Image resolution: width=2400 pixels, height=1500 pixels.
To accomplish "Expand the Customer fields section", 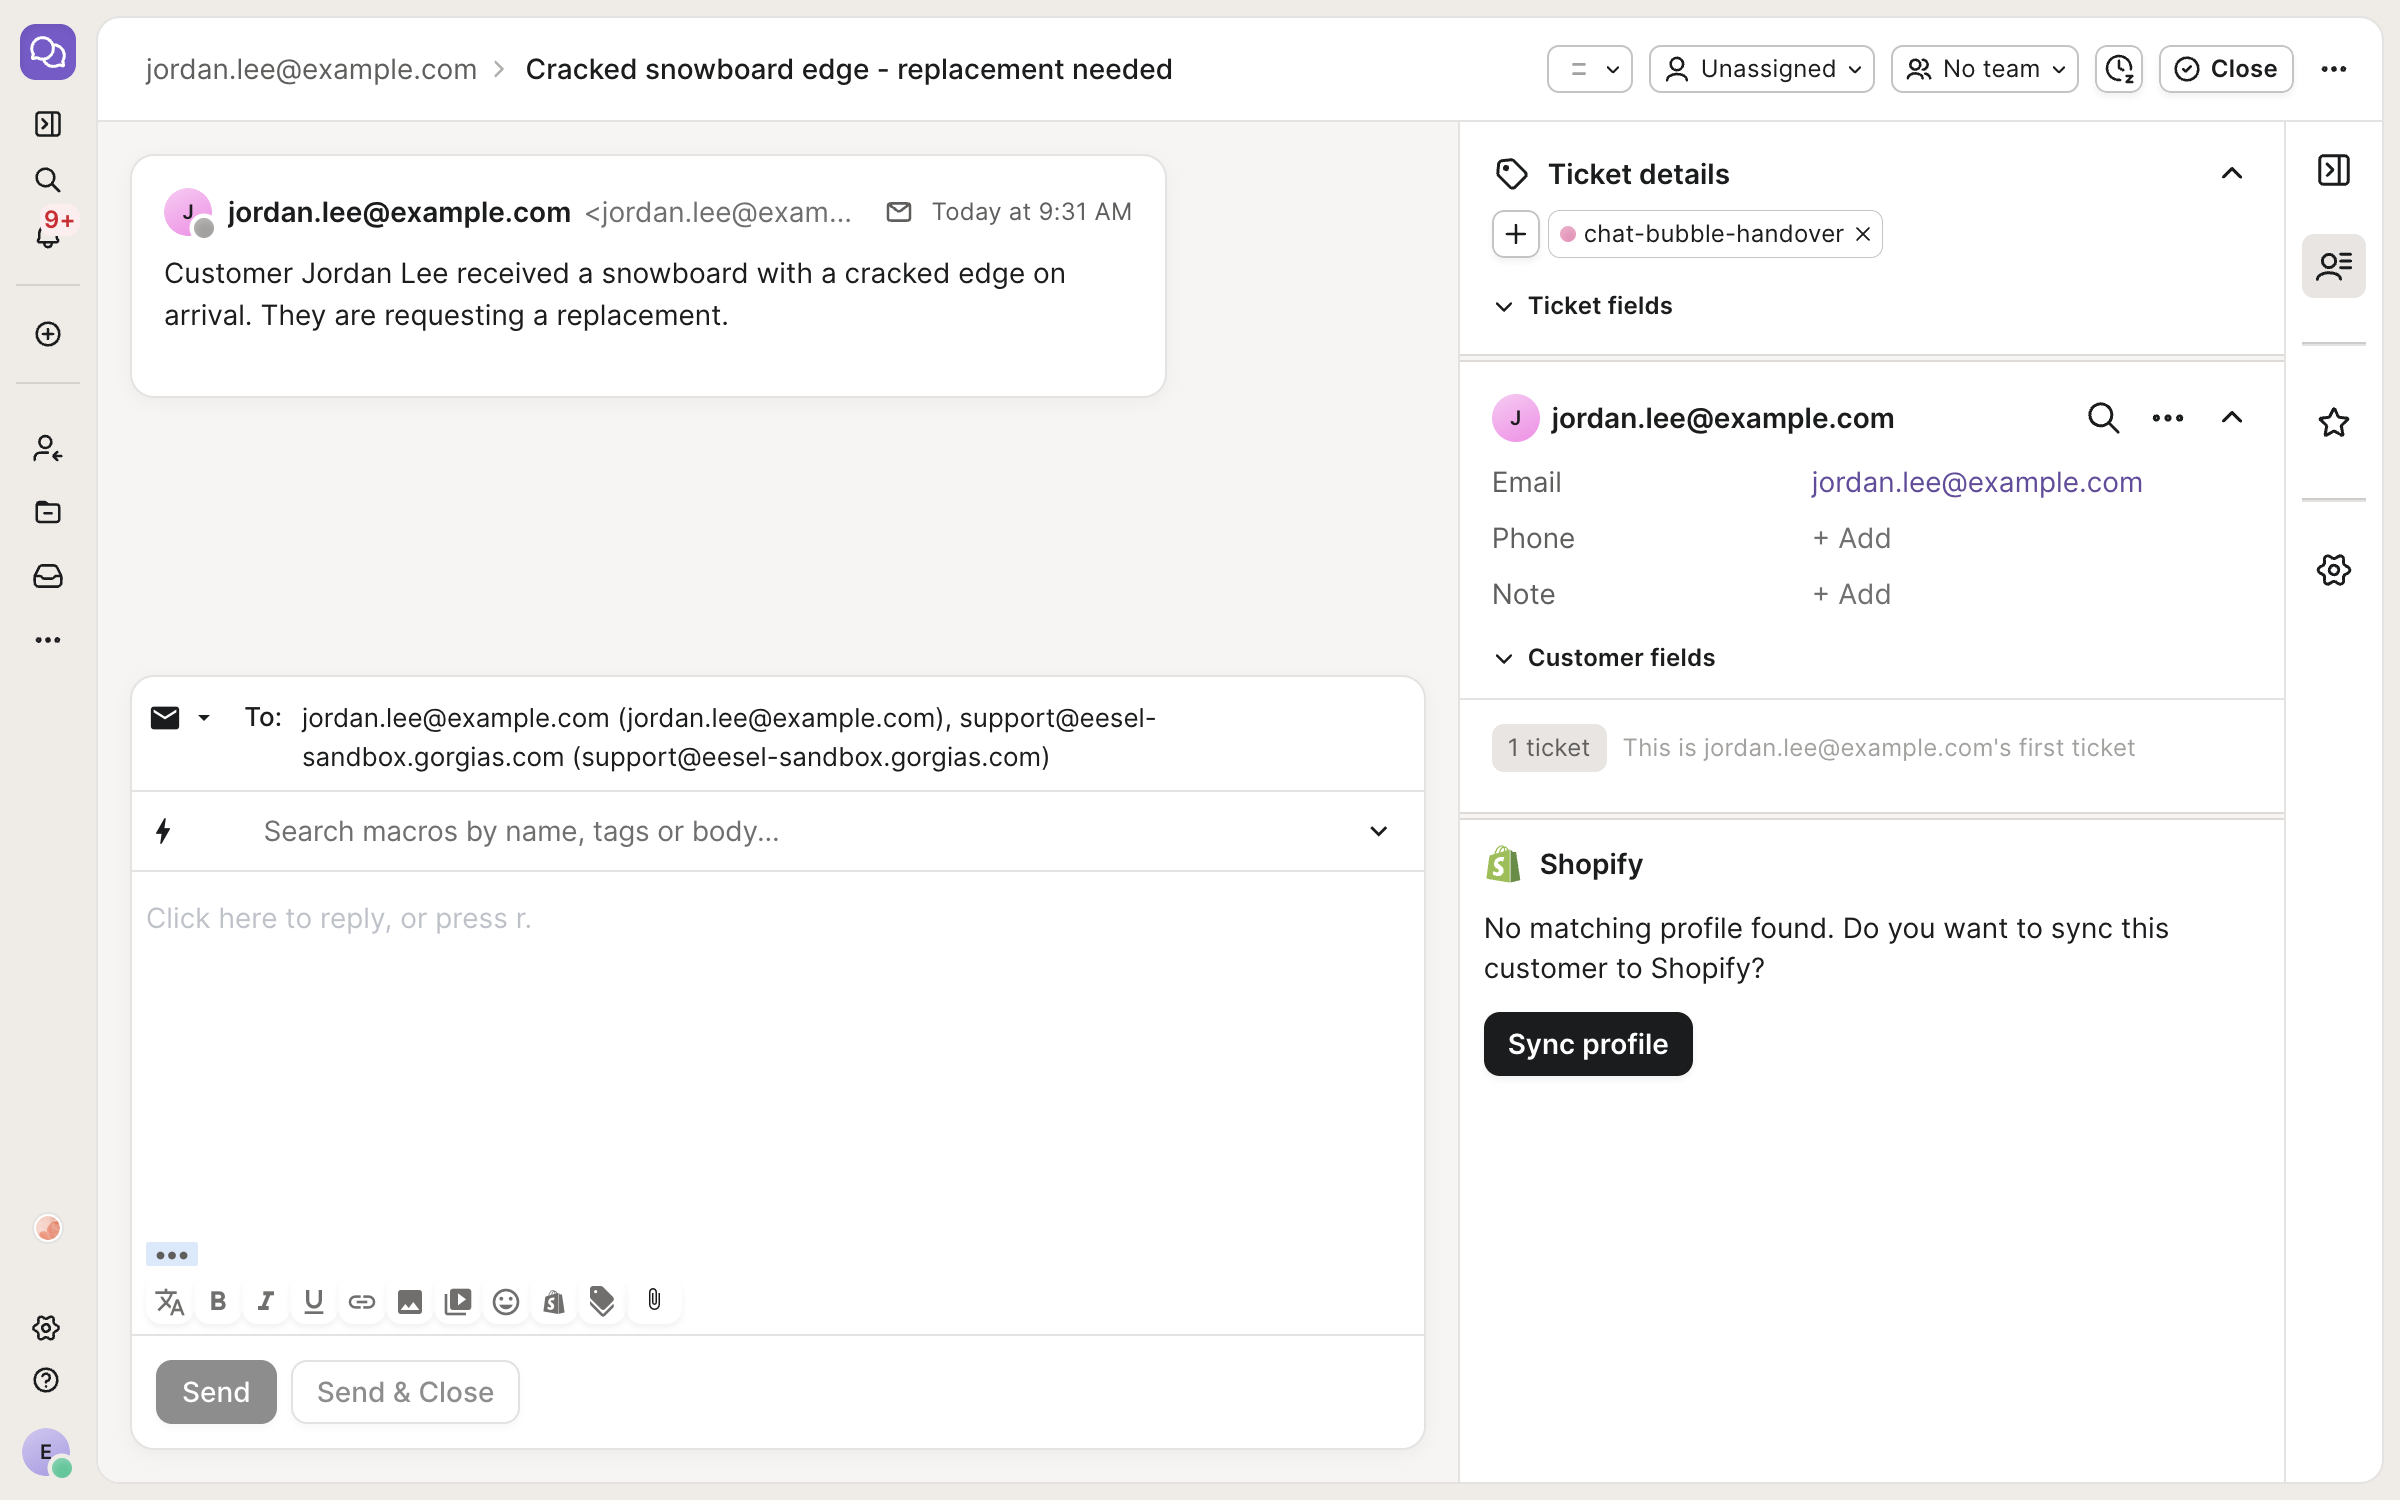I will point(1604,658).
